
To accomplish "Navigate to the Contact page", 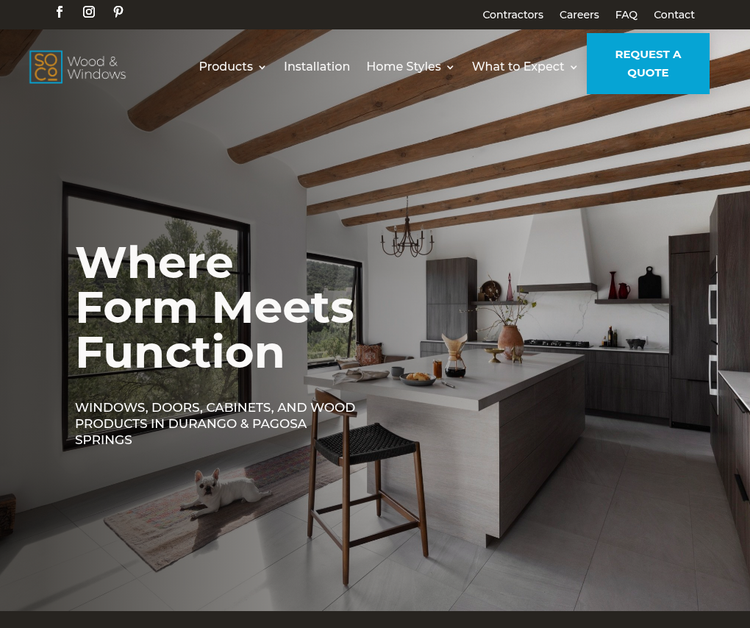I will click(x=674, y=15).
